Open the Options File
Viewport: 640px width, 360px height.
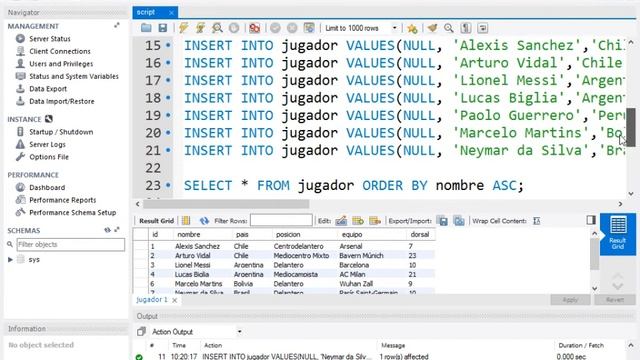pos(49,157)
